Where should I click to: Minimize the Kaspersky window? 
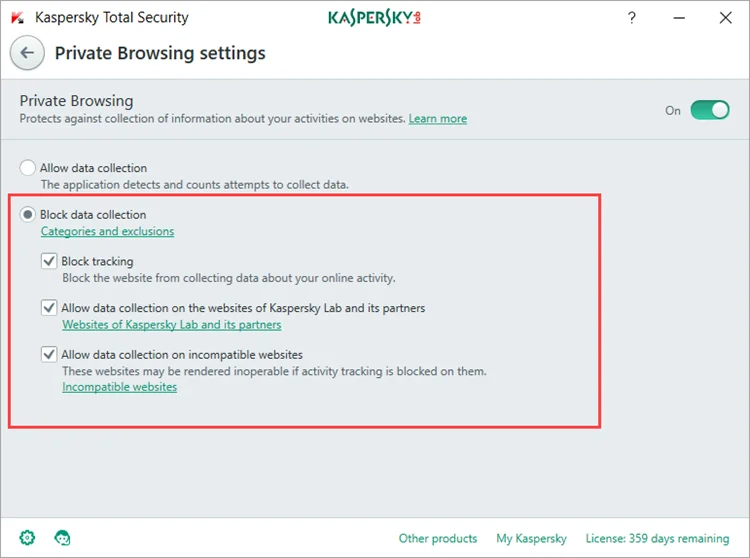coord(679,18)
